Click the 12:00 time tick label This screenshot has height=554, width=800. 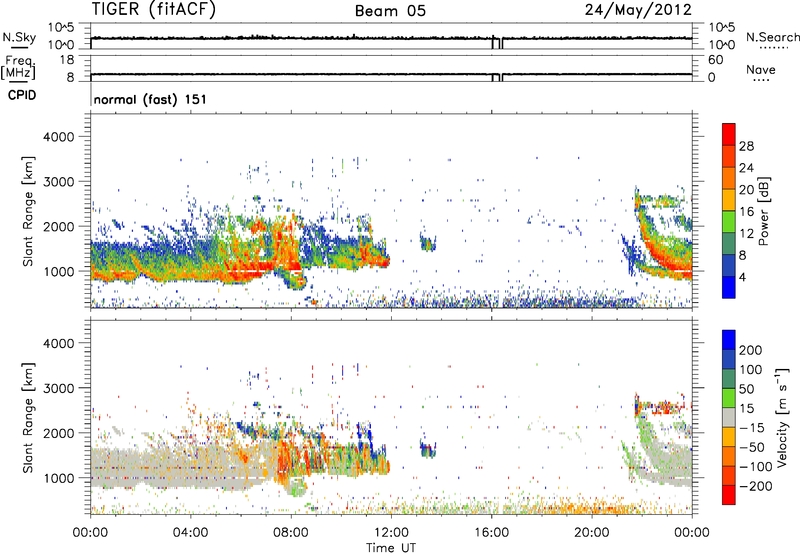[x=391, y=533]
